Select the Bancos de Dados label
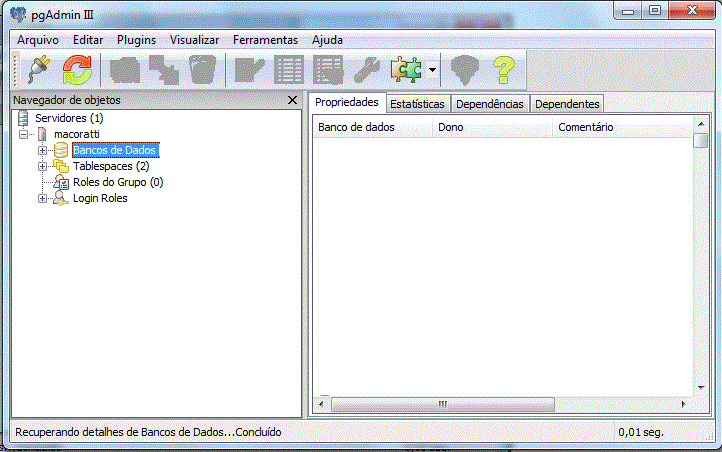 pyautogui.click(x=116, y=150)
